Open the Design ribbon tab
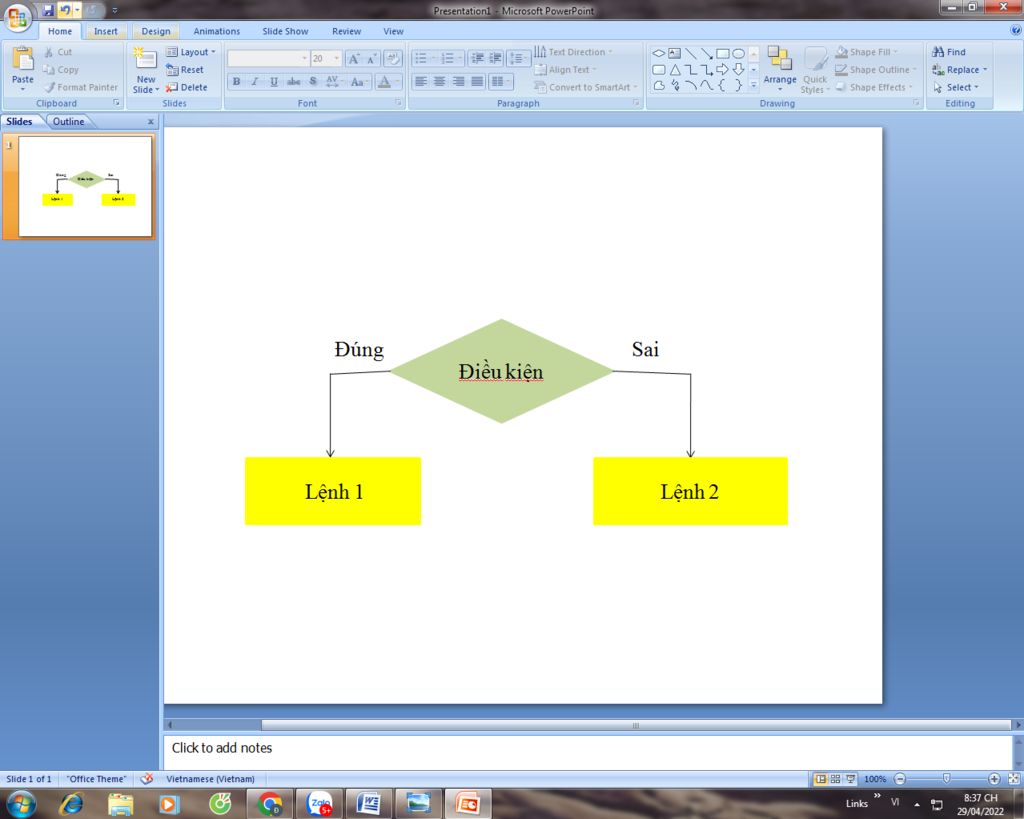The image size is (1024, 819). pyautogui.click(x=156, y=31)
